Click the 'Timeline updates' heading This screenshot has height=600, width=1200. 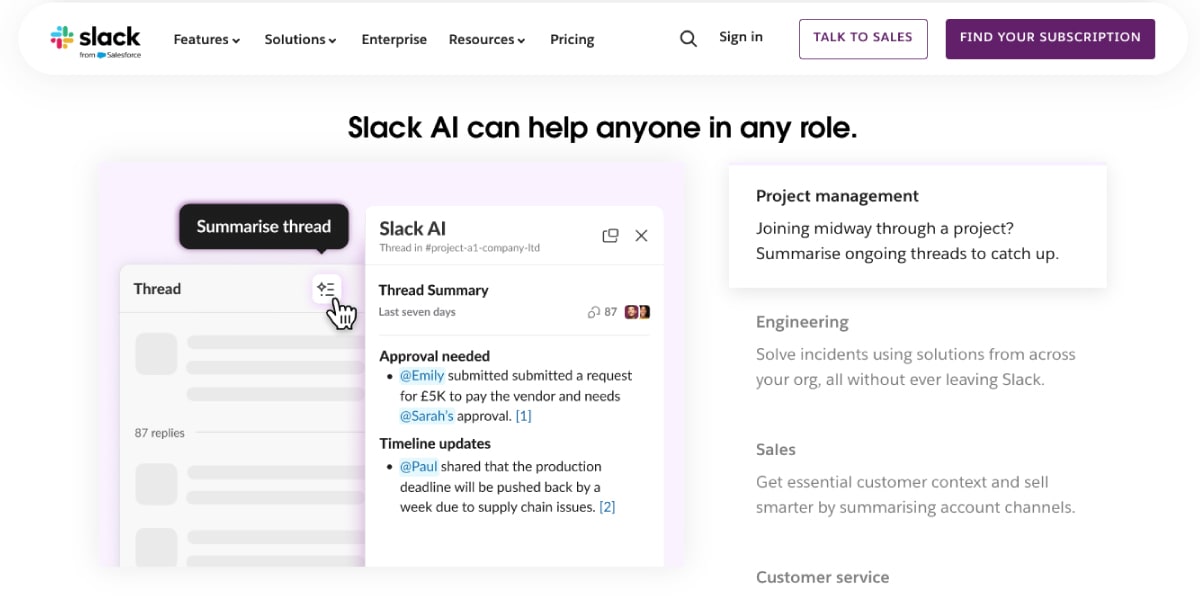click(435, 443)
